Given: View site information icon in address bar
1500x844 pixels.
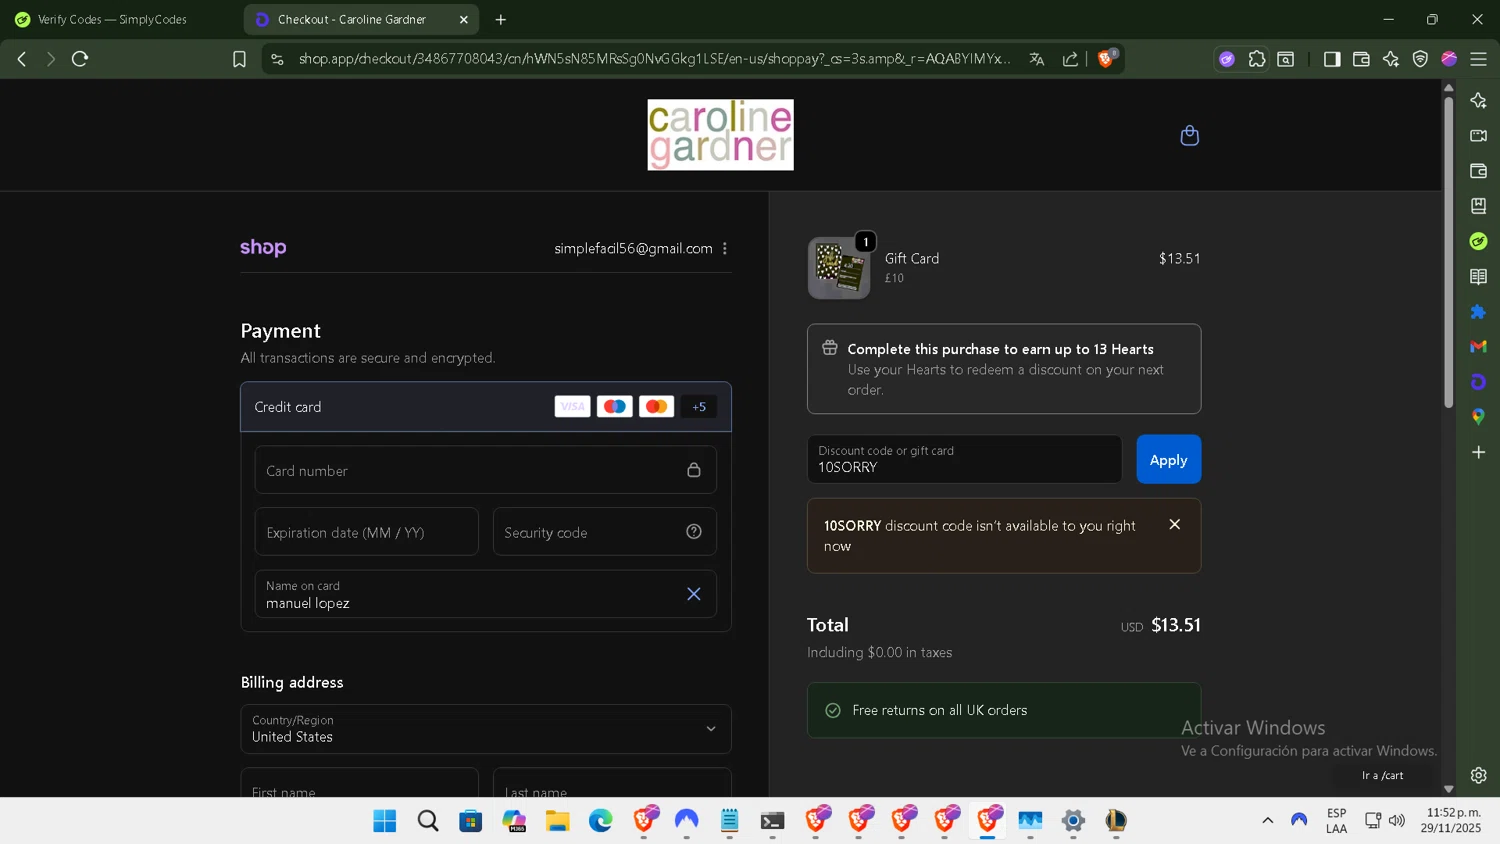Looking at the screenshot, I should coord(278,59).
